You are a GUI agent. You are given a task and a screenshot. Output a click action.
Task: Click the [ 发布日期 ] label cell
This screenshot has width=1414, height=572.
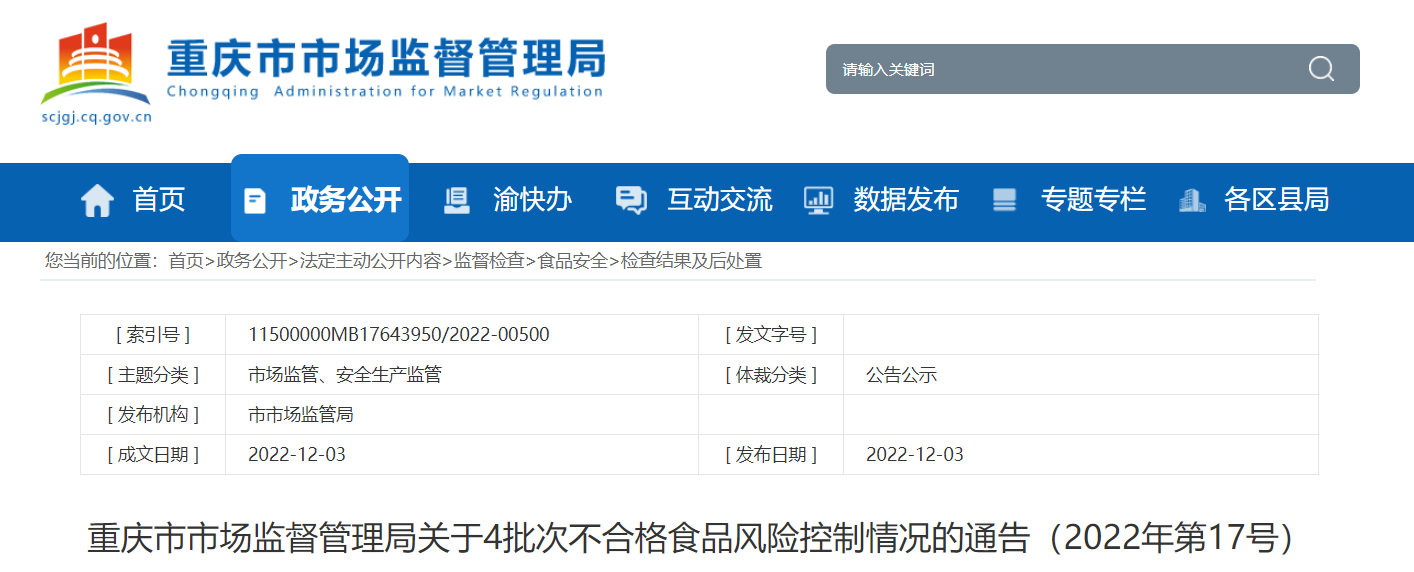771,455
